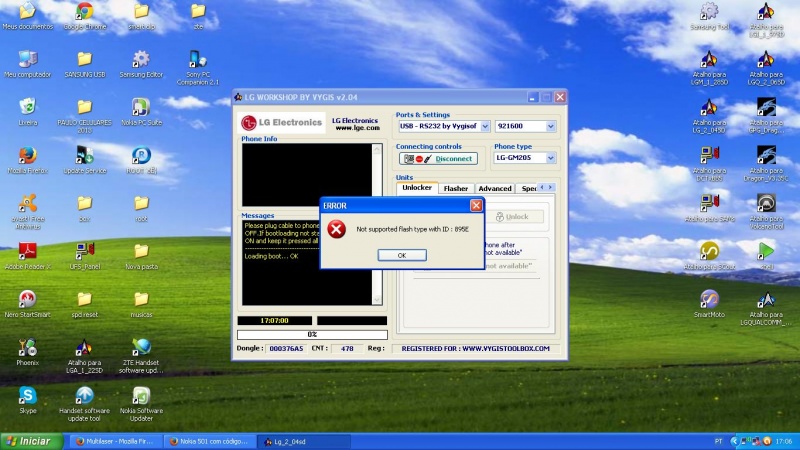
Task: Select the Atalho para VolcanoTool icon
Action: 766,212
